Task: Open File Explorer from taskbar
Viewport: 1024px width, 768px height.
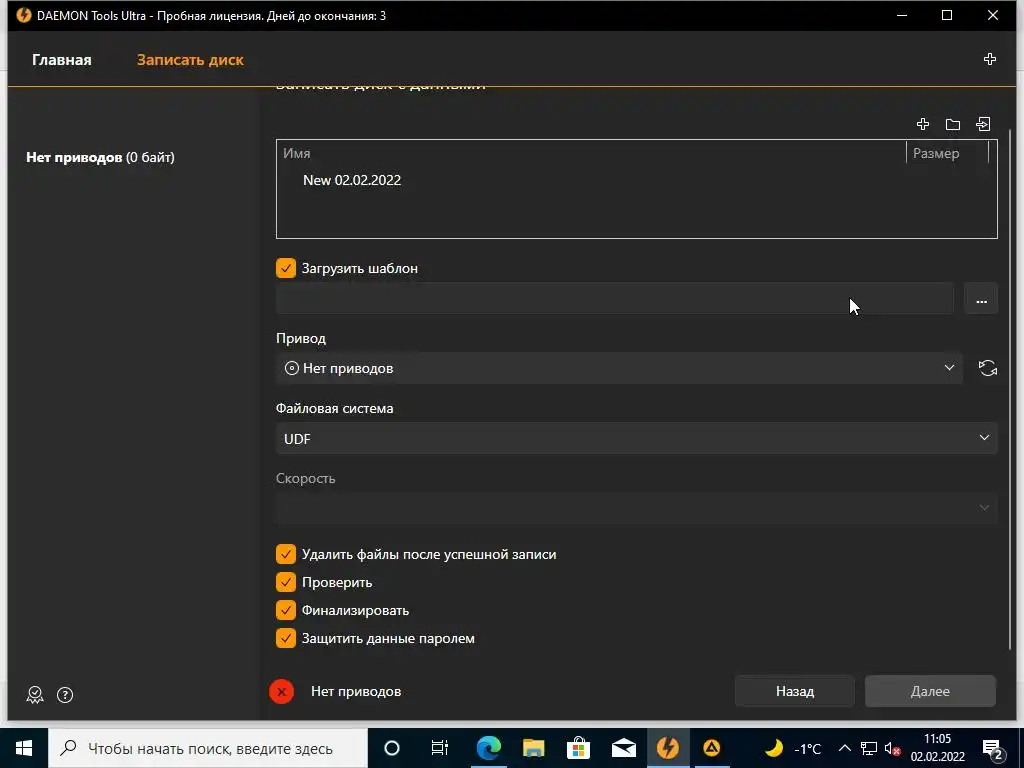Action: pos(534,748)
